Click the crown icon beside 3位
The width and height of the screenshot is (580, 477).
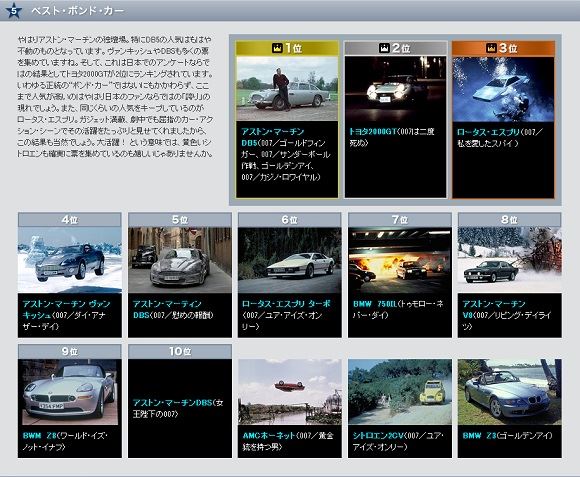tap(492, 48)
